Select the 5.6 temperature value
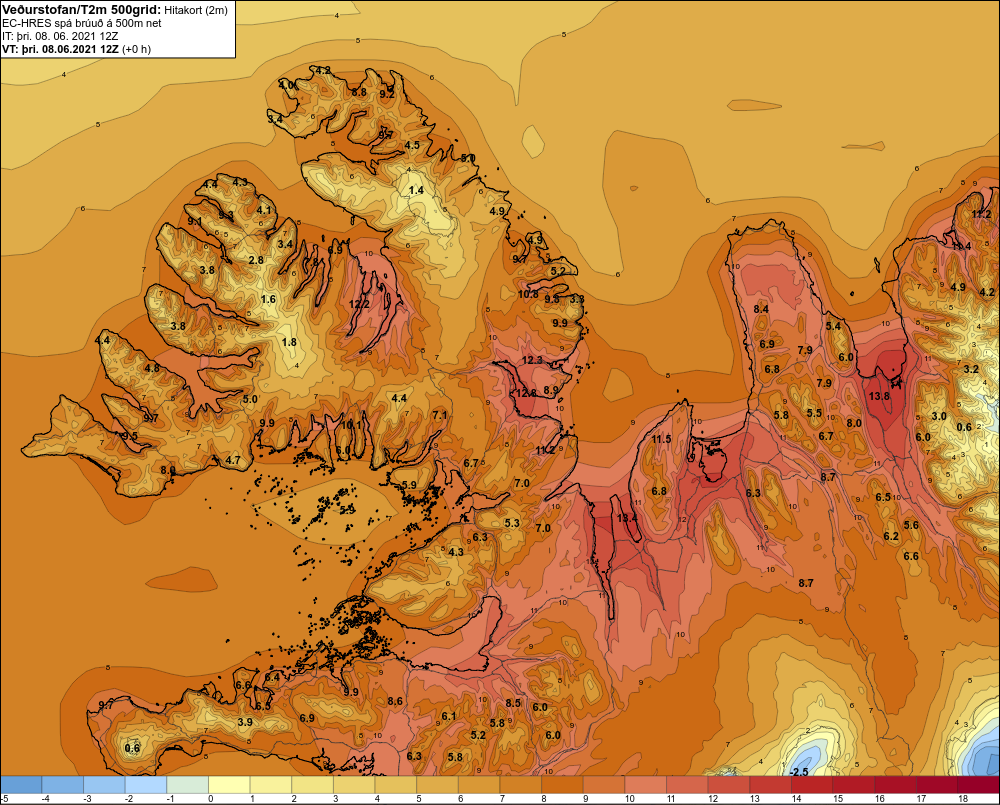This screenshot has width=1000, height=805. click(911, 525)
